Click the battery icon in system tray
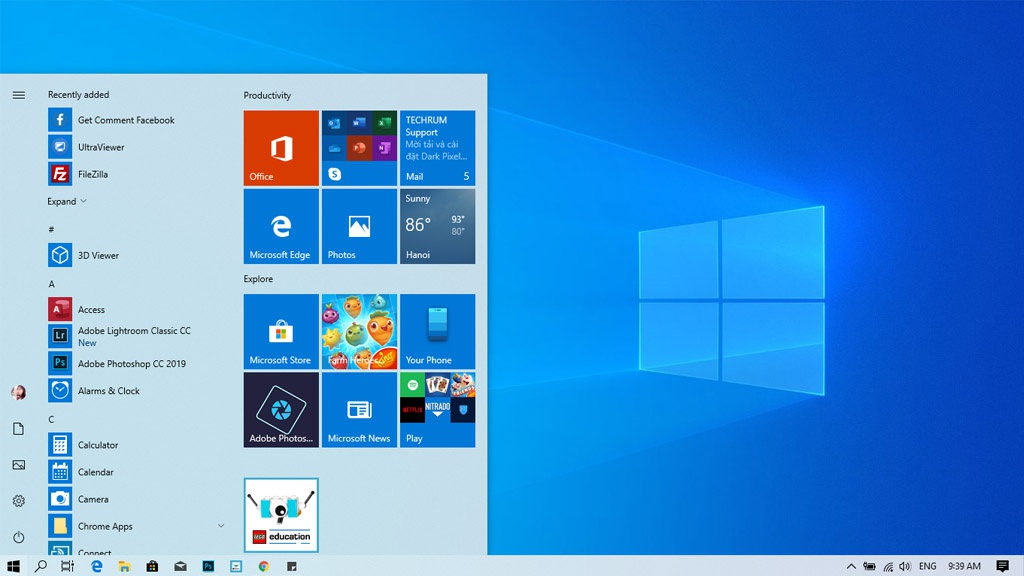The image size is (1024, 576). pos(869,566)
